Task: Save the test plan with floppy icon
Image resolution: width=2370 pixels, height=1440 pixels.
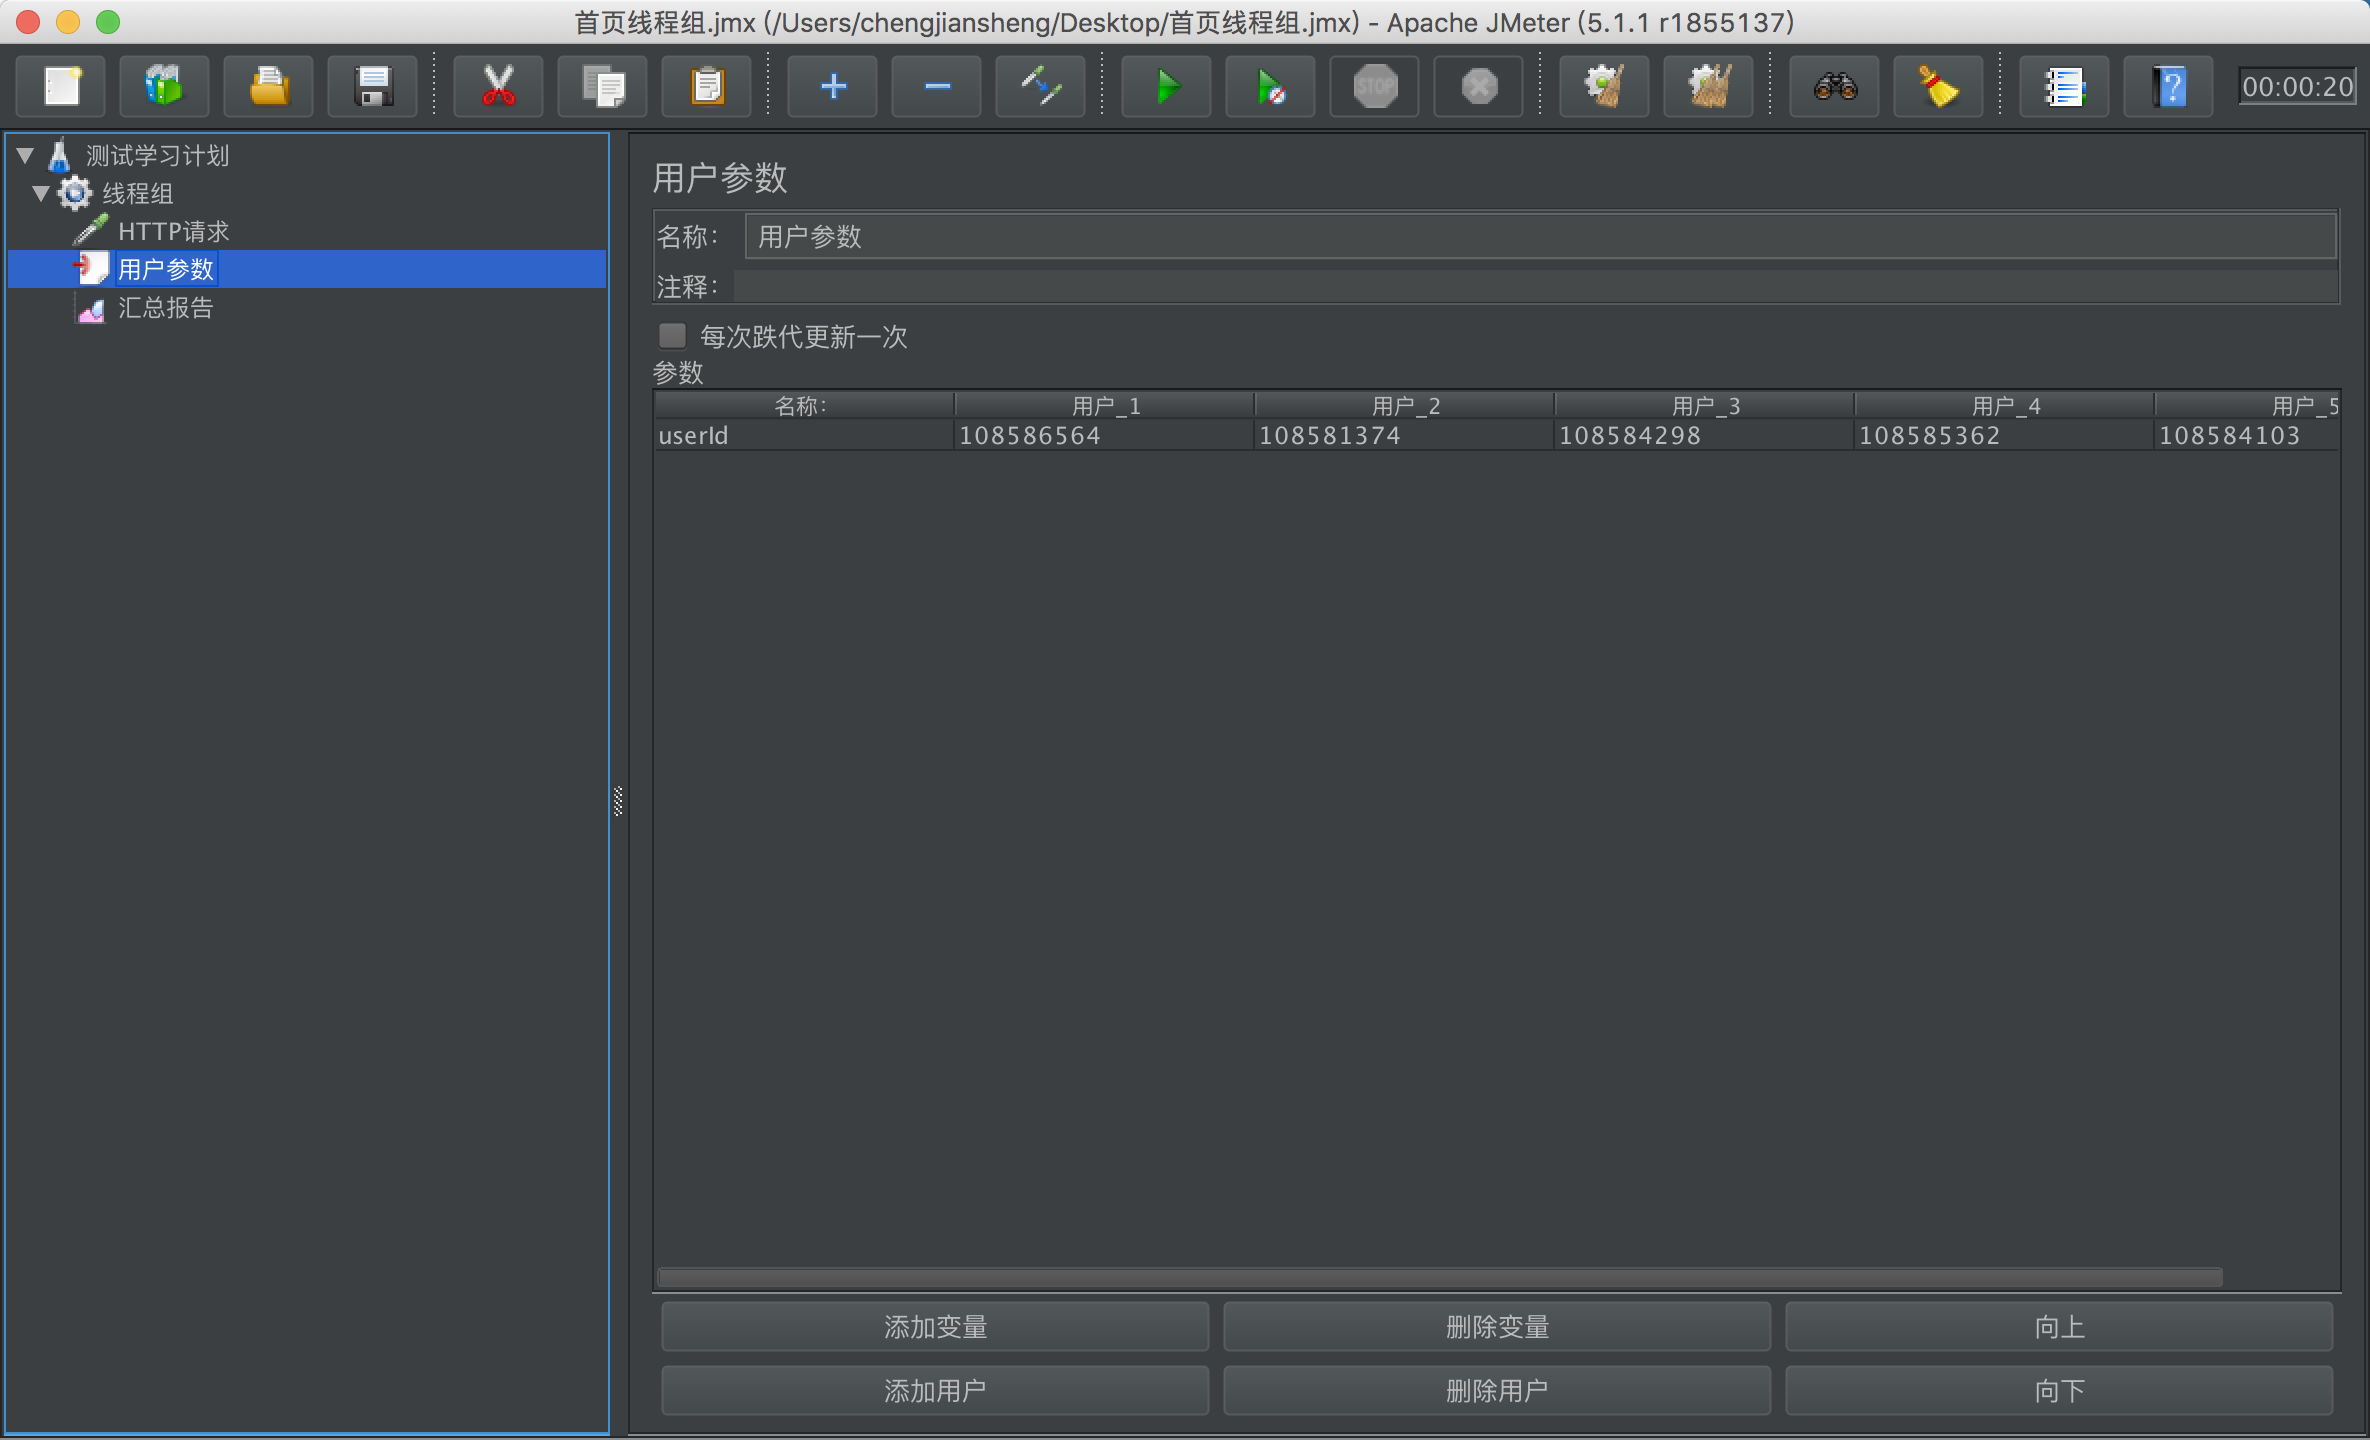Action: coord(373,87)
